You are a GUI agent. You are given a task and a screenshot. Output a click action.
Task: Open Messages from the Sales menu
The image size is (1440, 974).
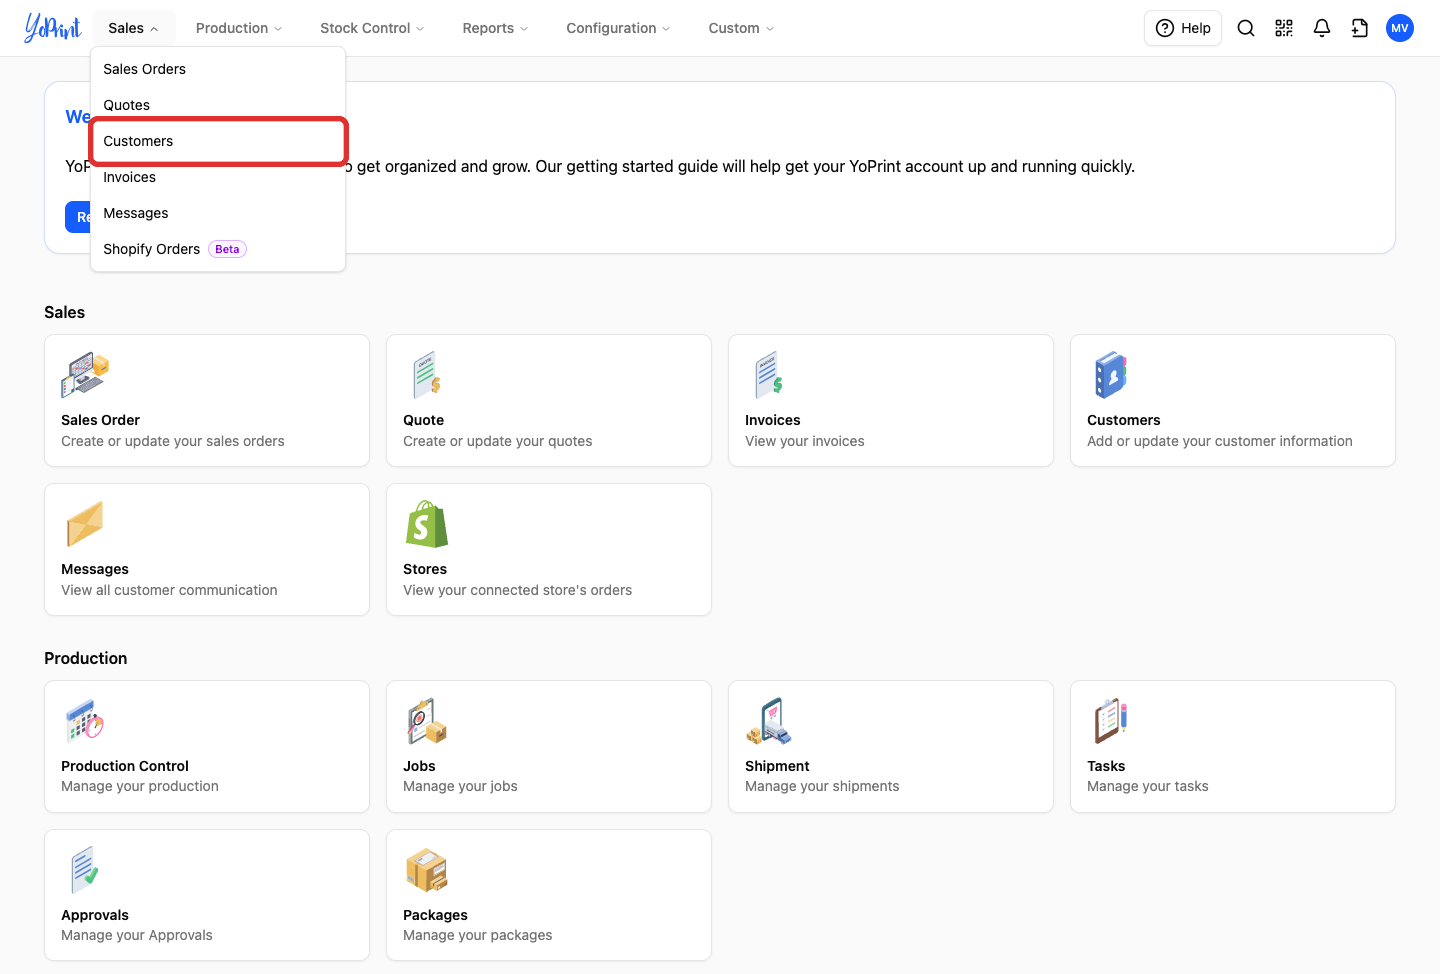[218, 213]
